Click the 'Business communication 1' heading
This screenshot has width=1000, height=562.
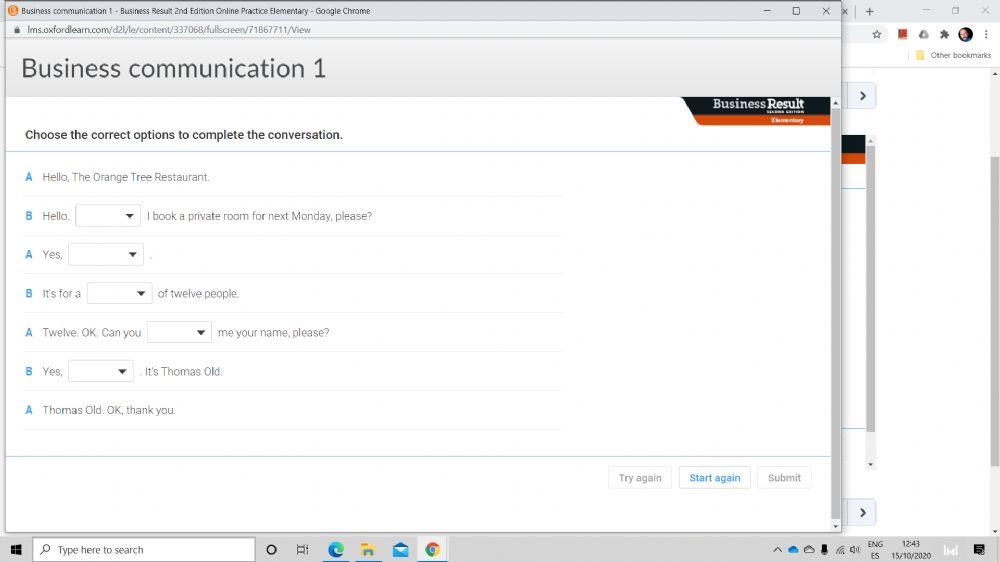coord(173,68)
